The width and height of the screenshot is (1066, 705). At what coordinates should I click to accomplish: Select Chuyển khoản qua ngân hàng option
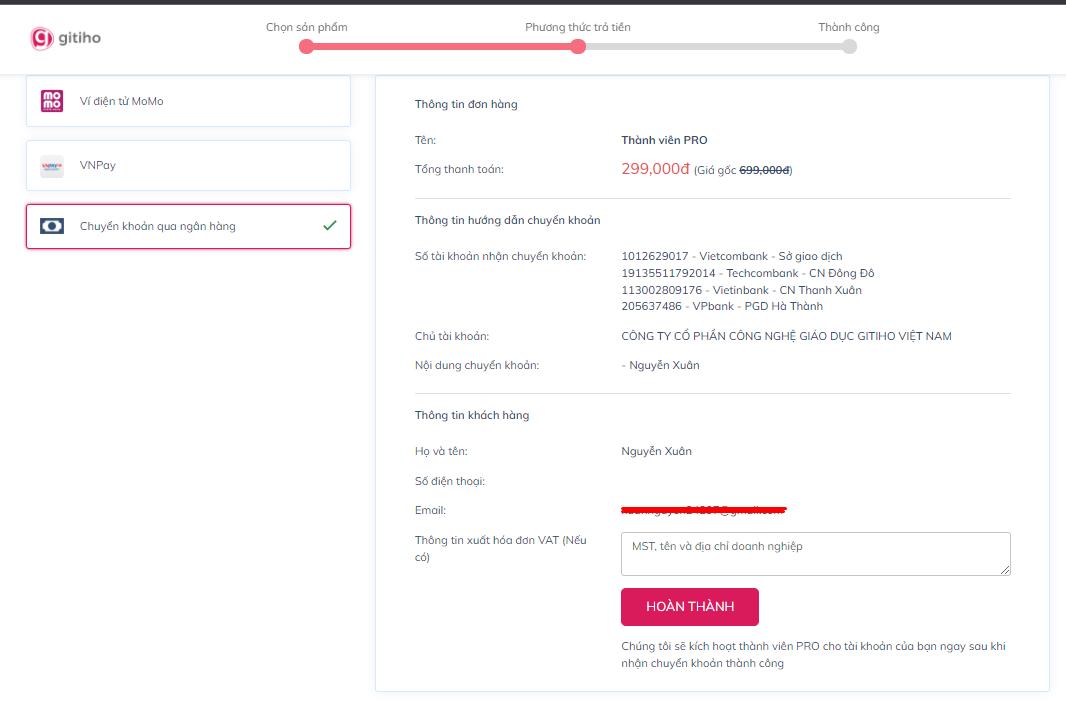click(x=188, y=226)
